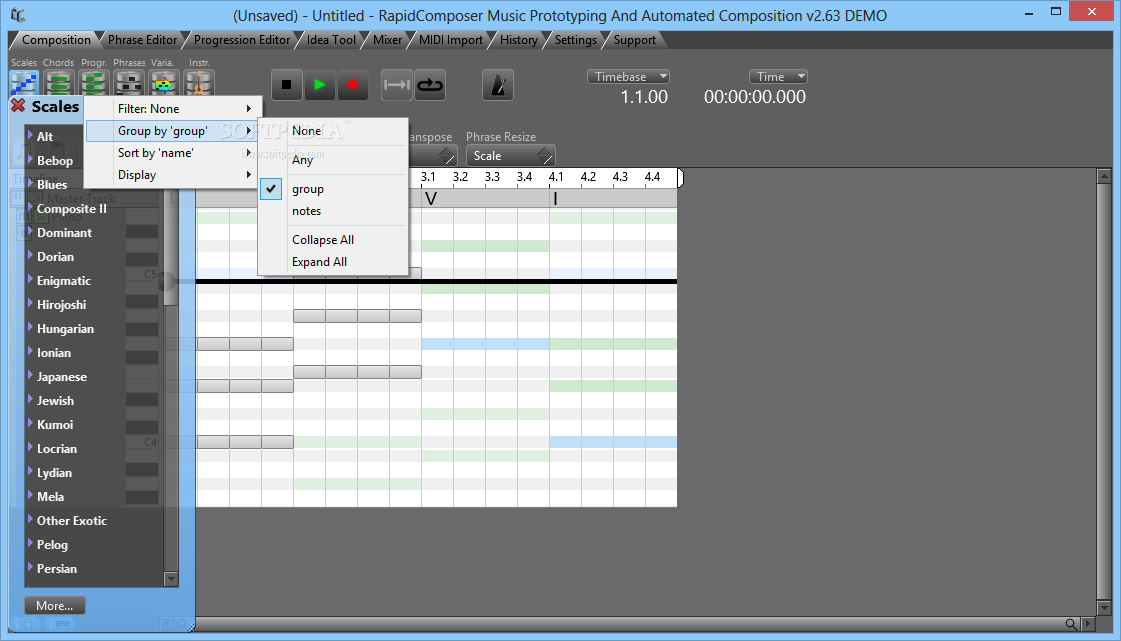Expand the Hirojoshi scale group
Screen dimensions: 1121x641
[30, 303]
